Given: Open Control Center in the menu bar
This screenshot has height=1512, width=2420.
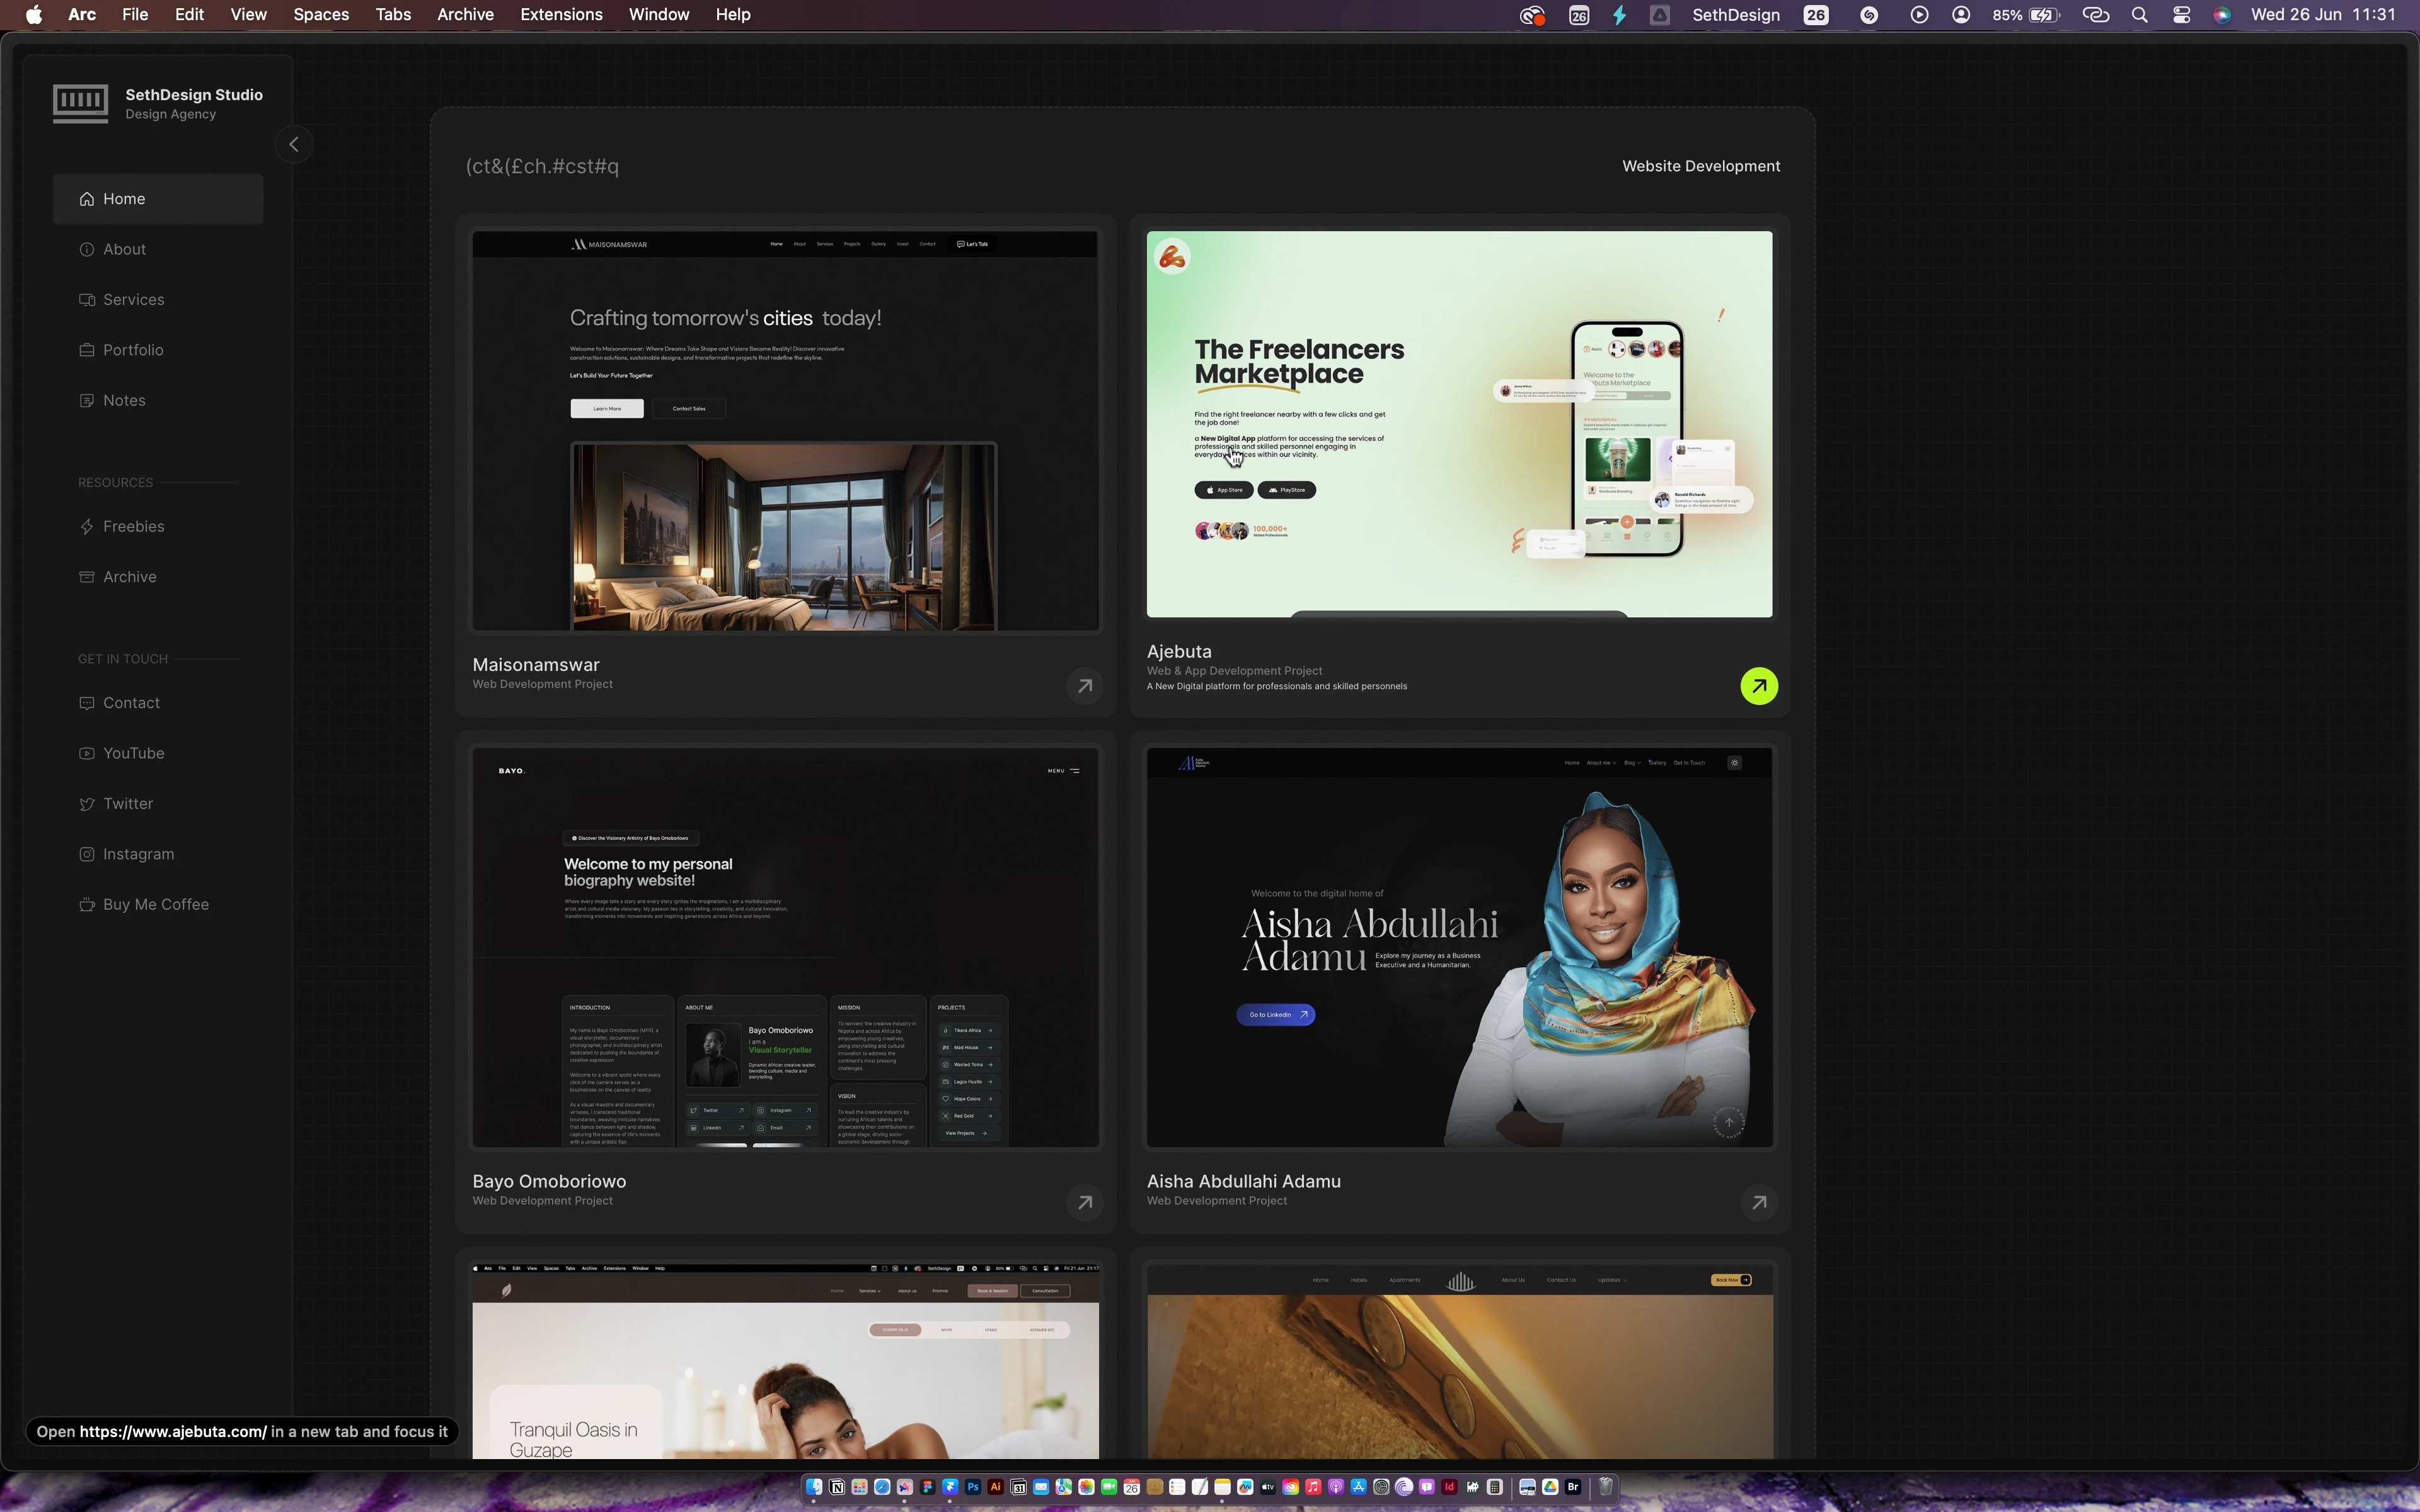Looking at the screenshot, I should coord(2181,15).
